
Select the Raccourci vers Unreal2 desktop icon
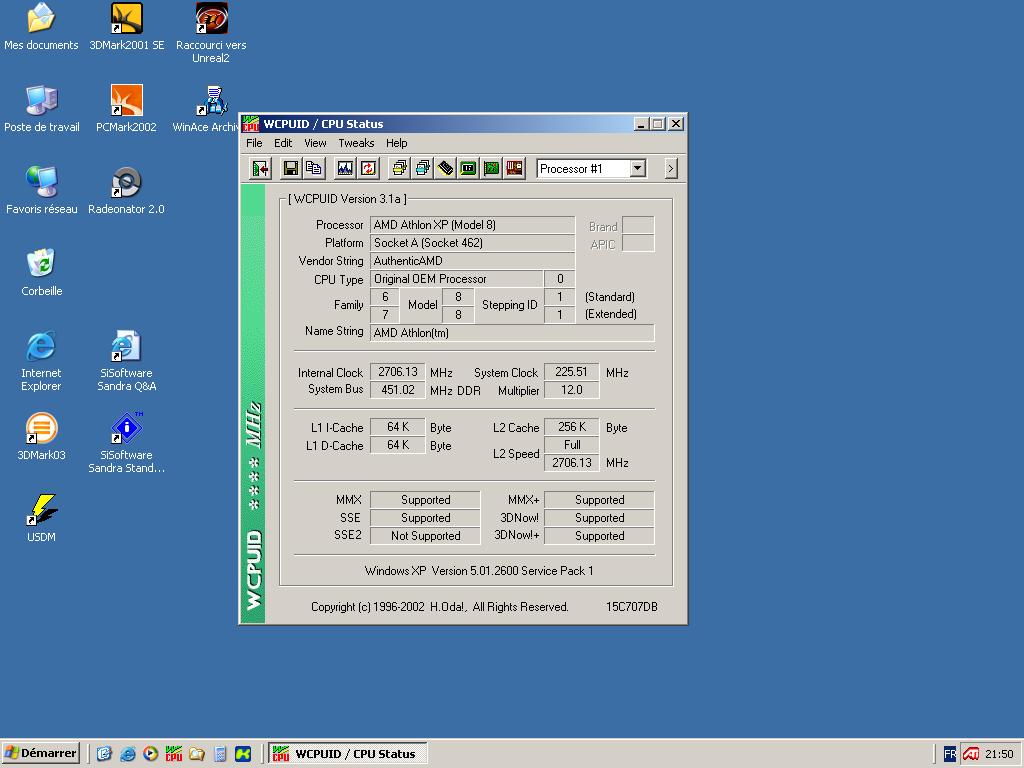tap(211, 33)
